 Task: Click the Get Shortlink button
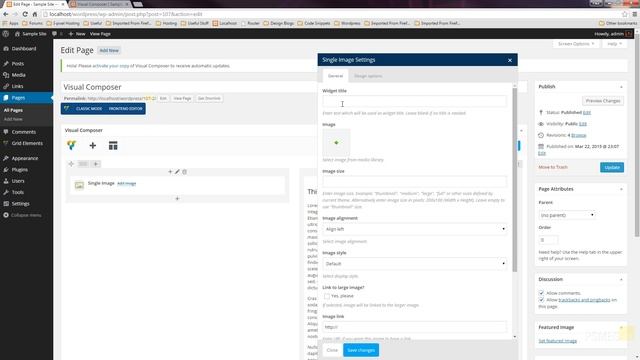coord(209,98)
